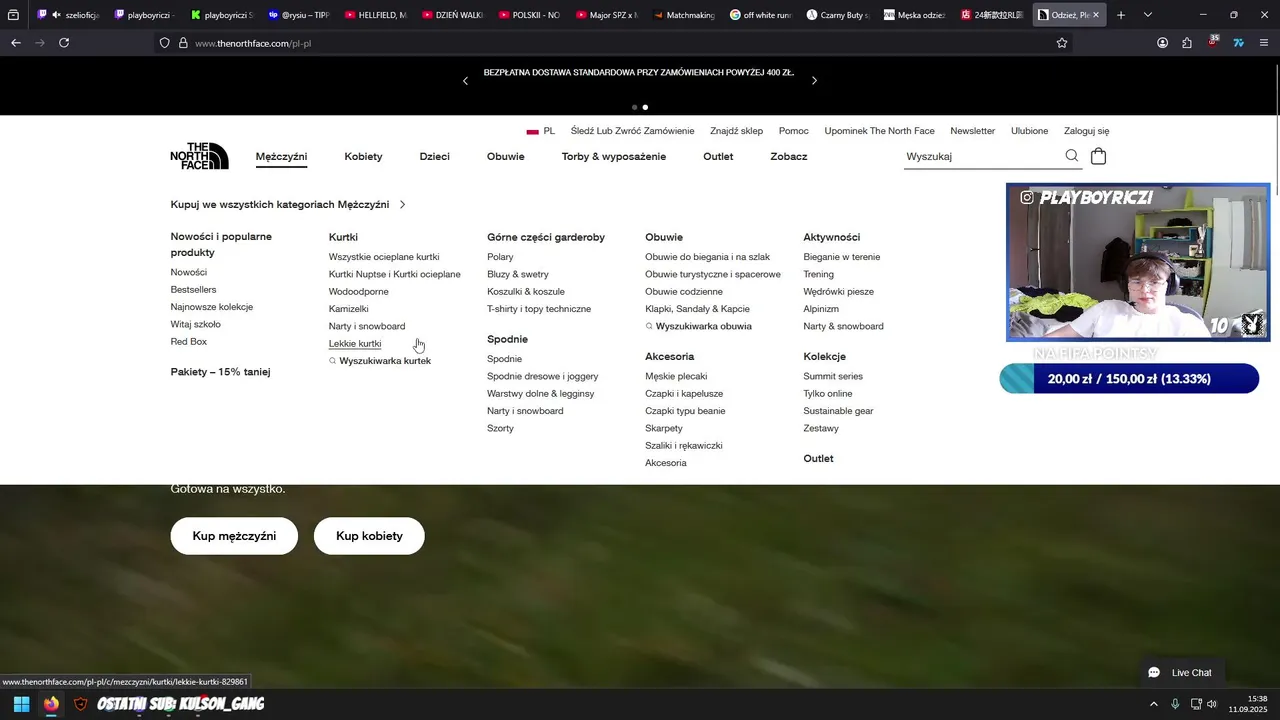Open Śledź Lub Zwróć Zamówienie link
Image resolution: width=1280 pixels, height=720 pixels.
click(632, 131)
